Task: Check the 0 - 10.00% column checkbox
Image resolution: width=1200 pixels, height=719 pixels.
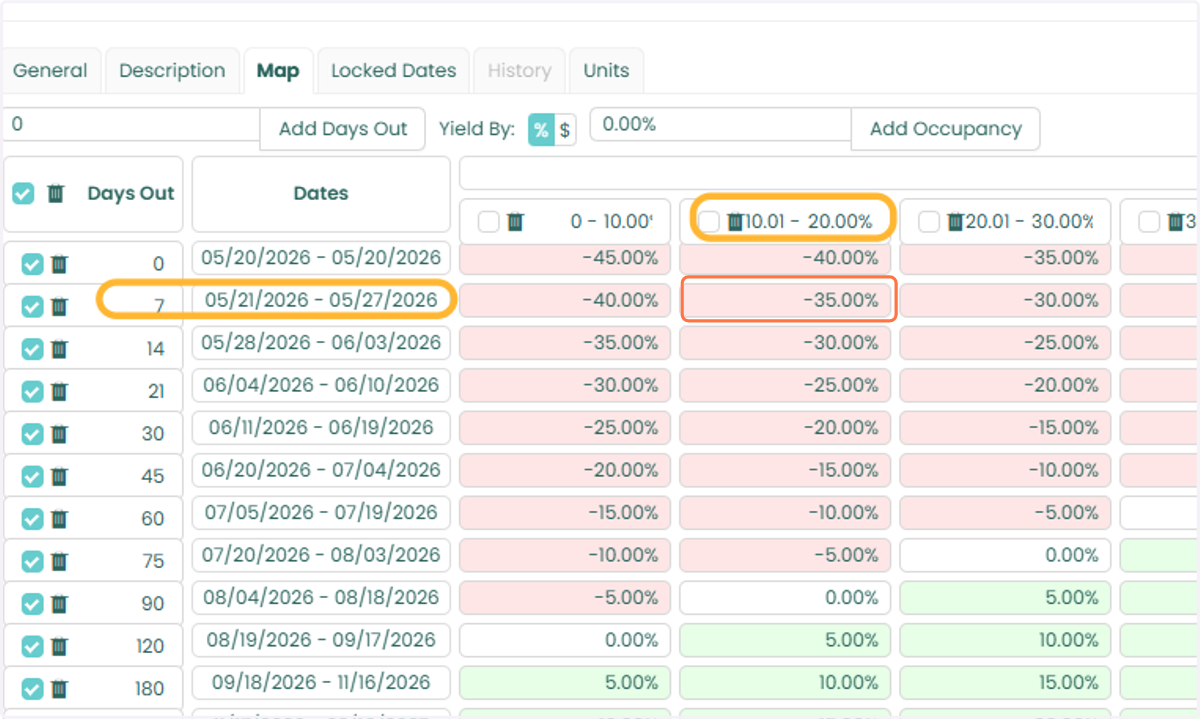Action: click(488, 222)
